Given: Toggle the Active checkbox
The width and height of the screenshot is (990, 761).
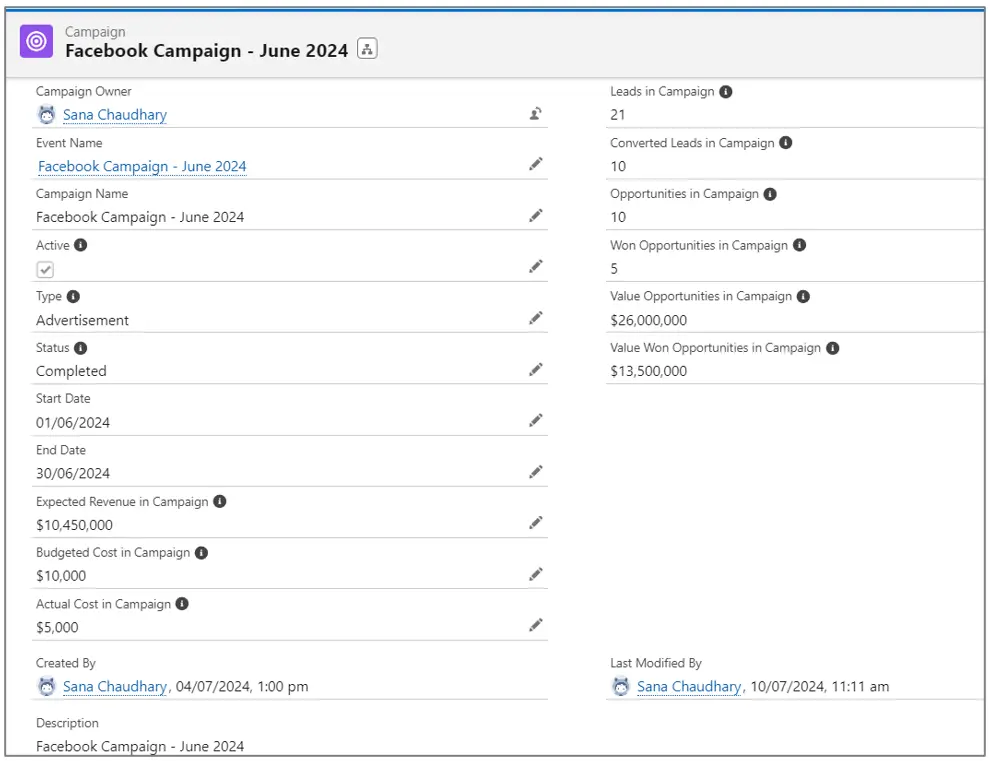Looking at the screenshot, I should (45, 270).
